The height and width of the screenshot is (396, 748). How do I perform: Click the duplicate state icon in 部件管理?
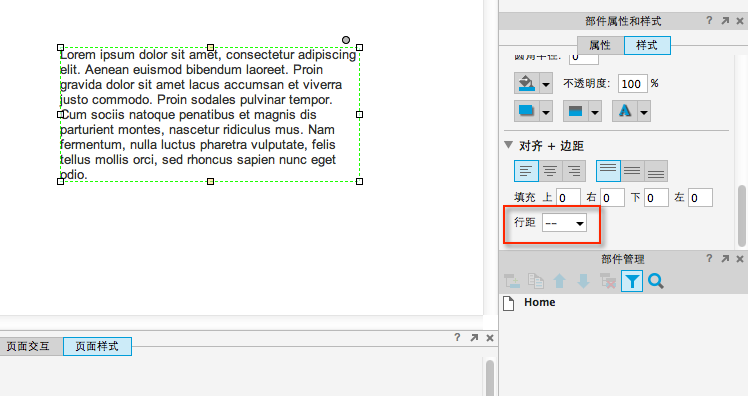point(536,281)
